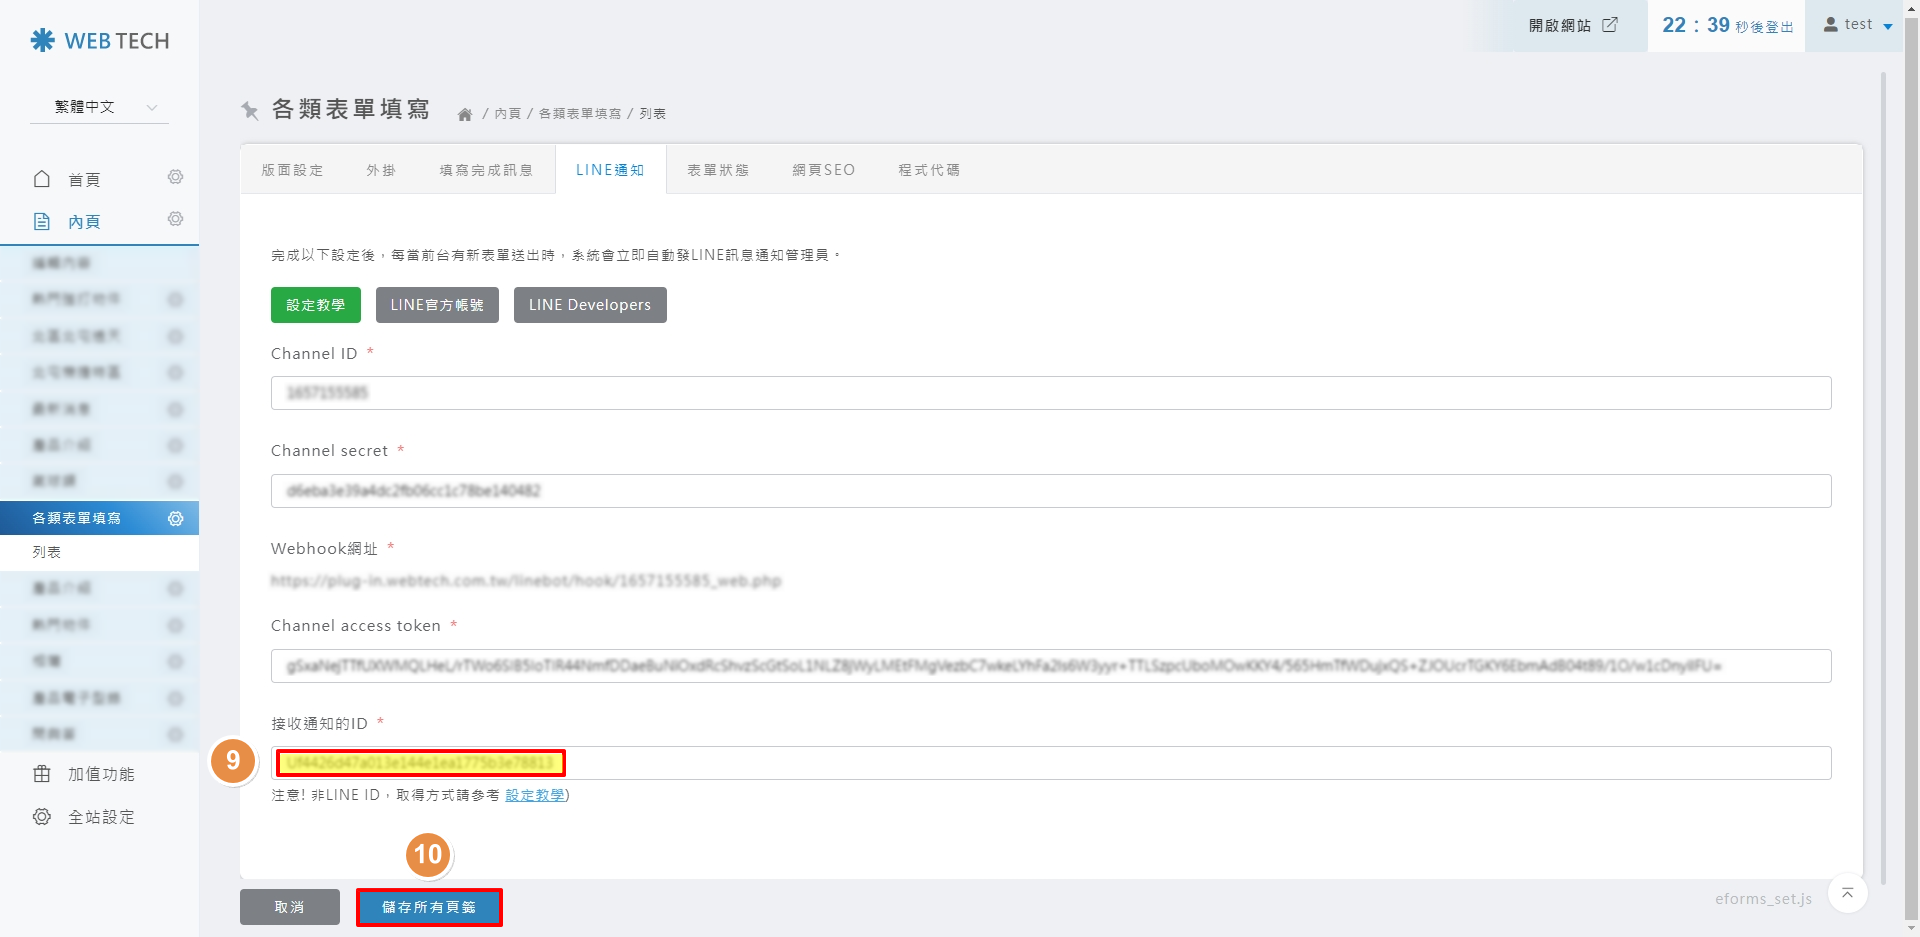
Task: Select 列表 in the sidebar submenu
Action: (47, 552)
